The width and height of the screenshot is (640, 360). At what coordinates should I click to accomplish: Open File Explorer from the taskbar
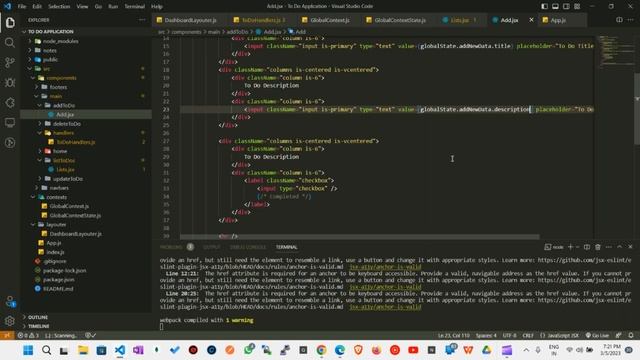(x=83, y=350)
